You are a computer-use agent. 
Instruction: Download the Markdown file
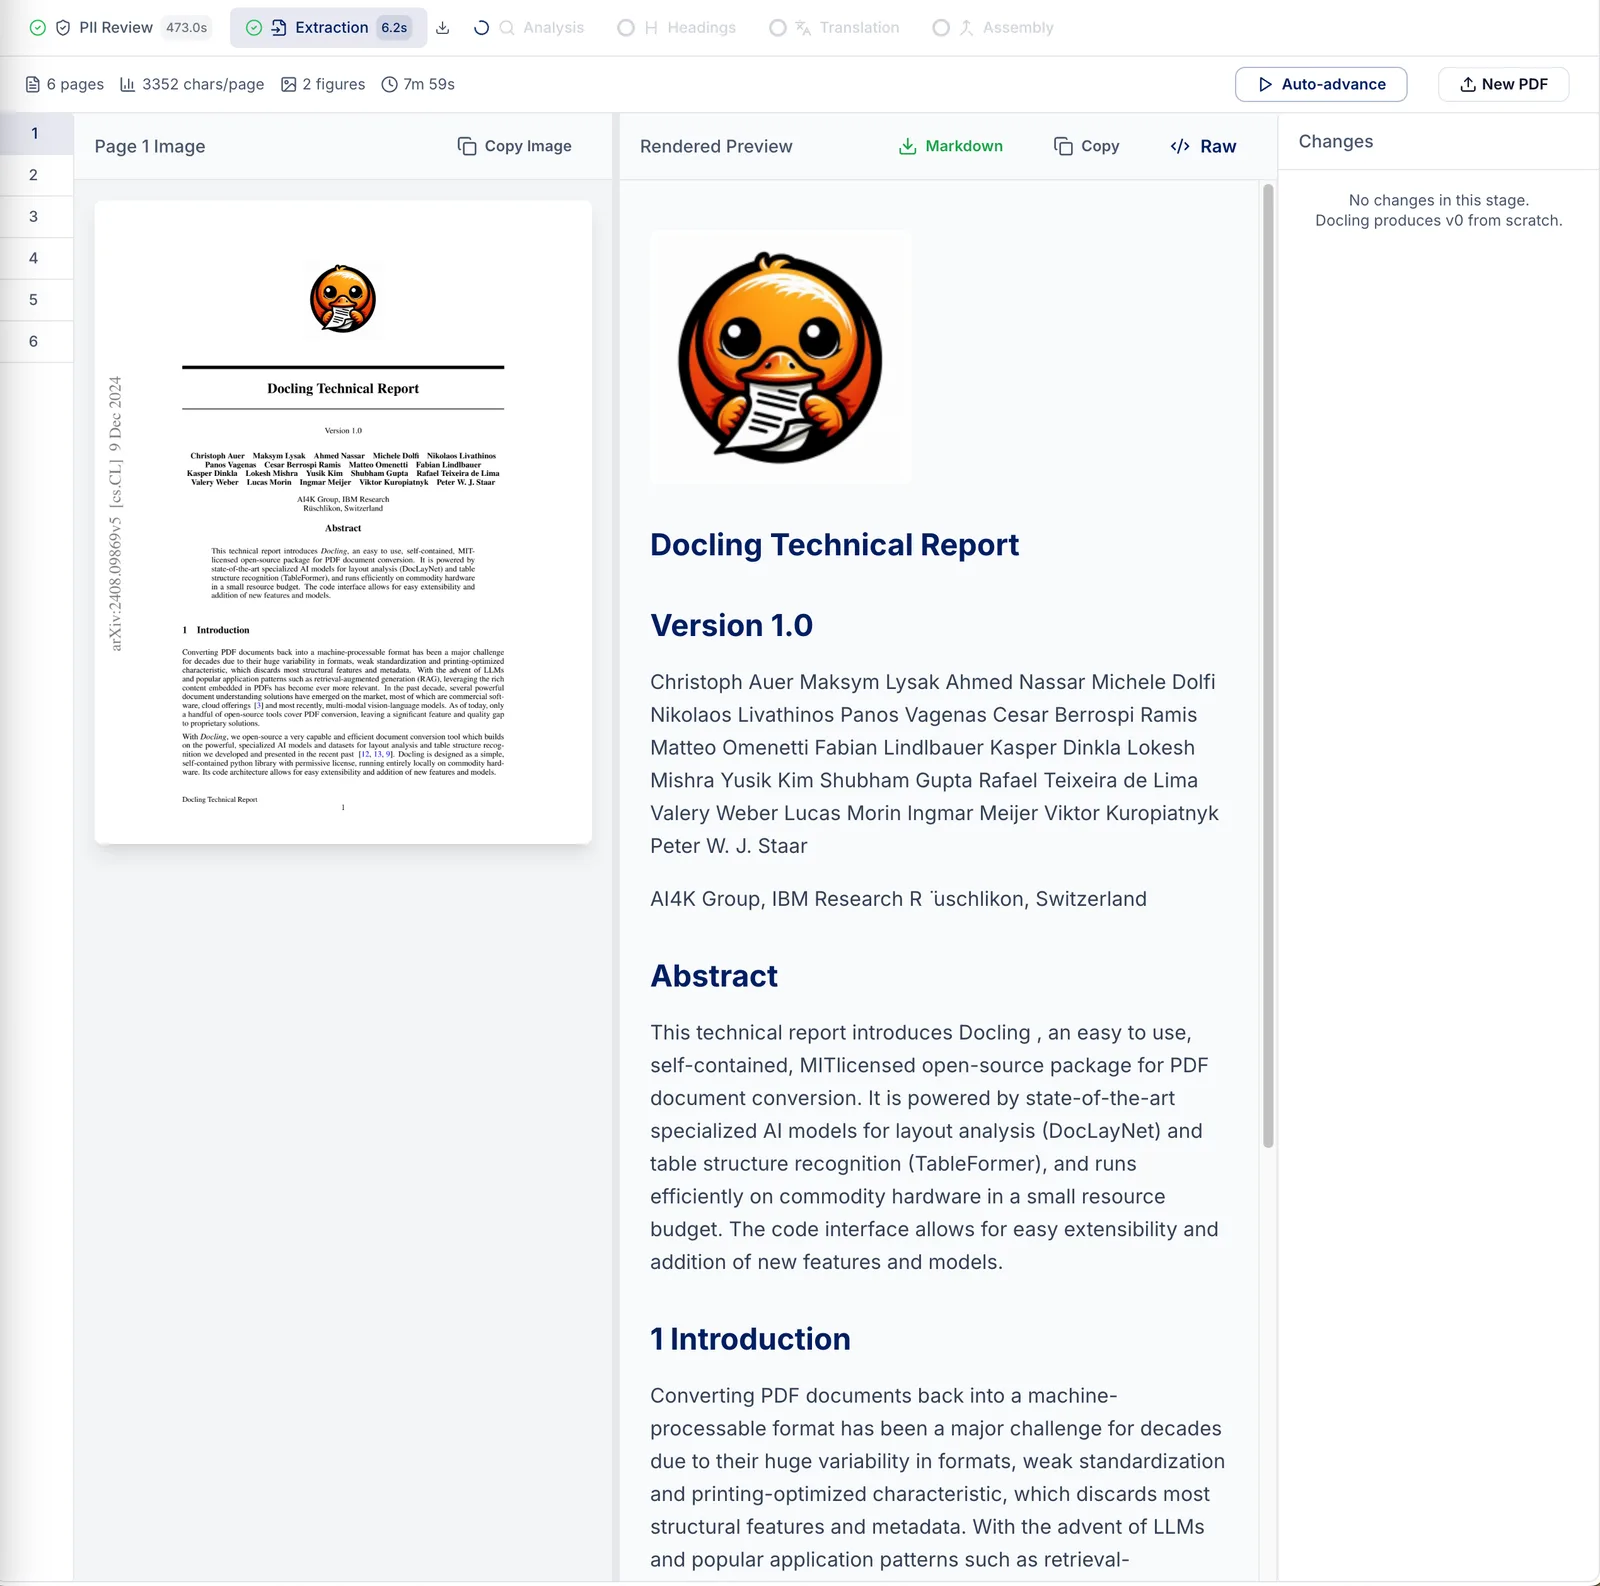[951, 146]
